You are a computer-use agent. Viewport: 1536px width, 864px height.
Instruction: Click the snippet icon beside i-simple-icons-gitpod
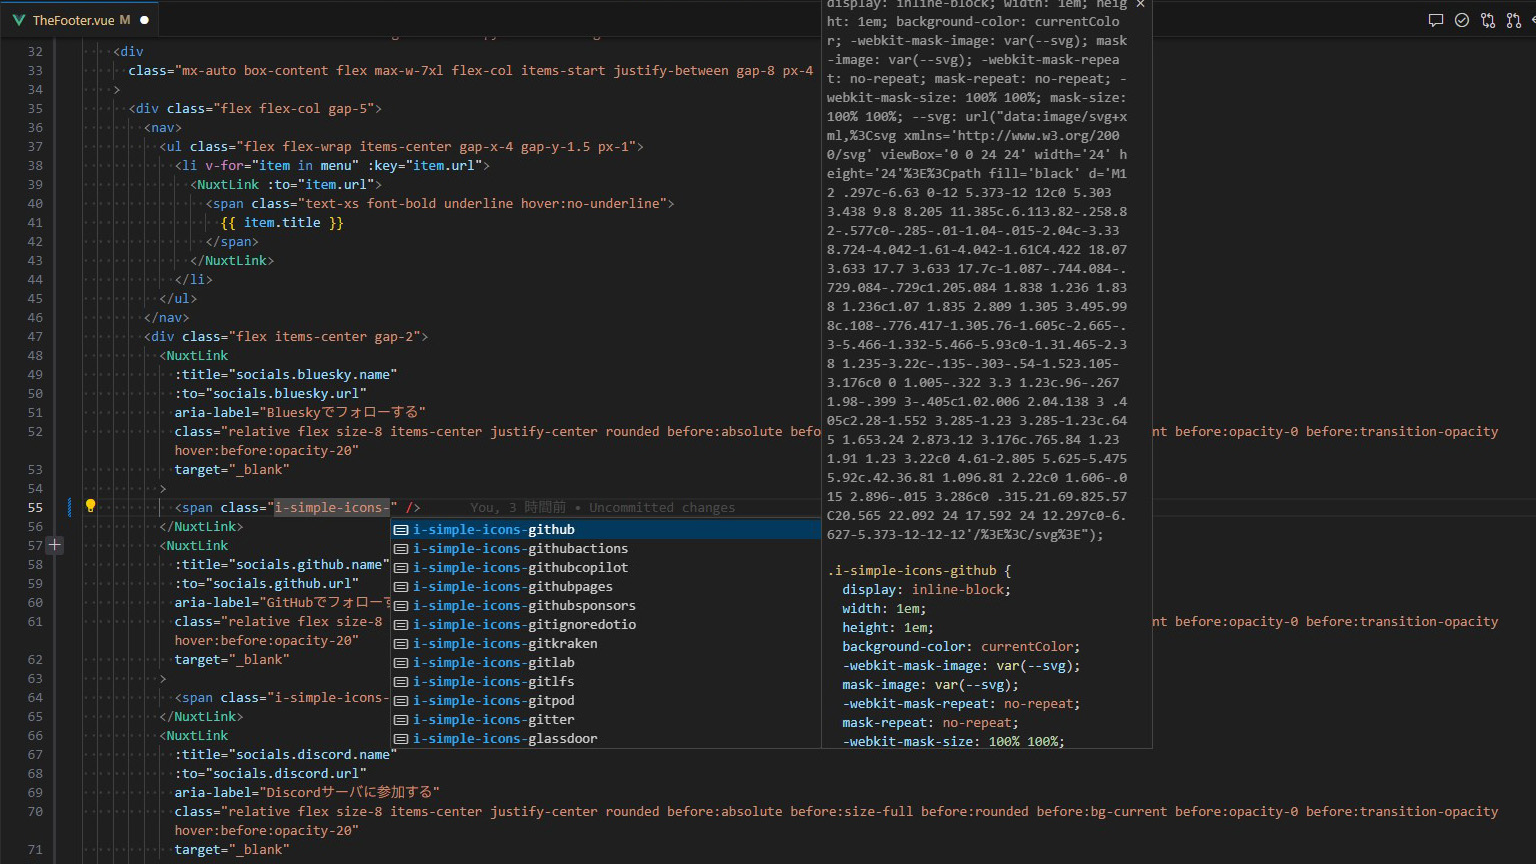(x=401, y=701)
